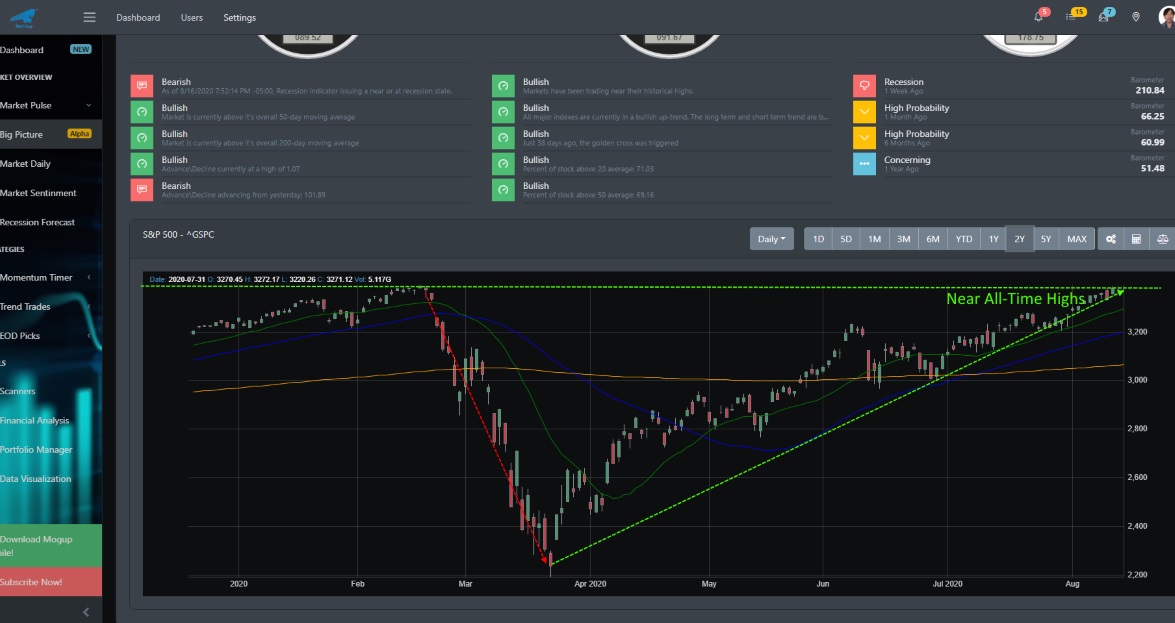Click the green Download Mogup button
Screen dimensions: 1175x623
[51, 546]
